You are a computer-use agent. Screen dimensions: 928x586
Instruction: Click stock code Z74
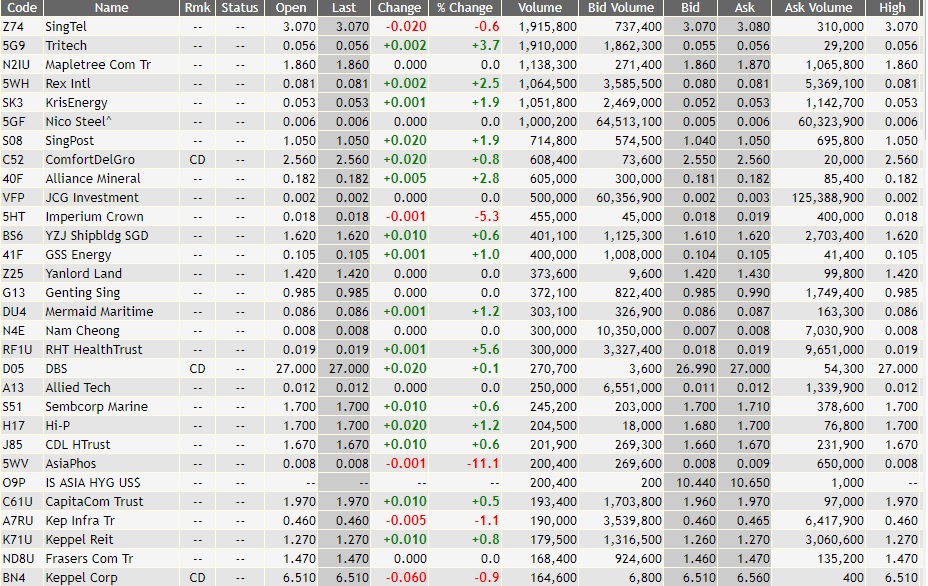(12, 27)
